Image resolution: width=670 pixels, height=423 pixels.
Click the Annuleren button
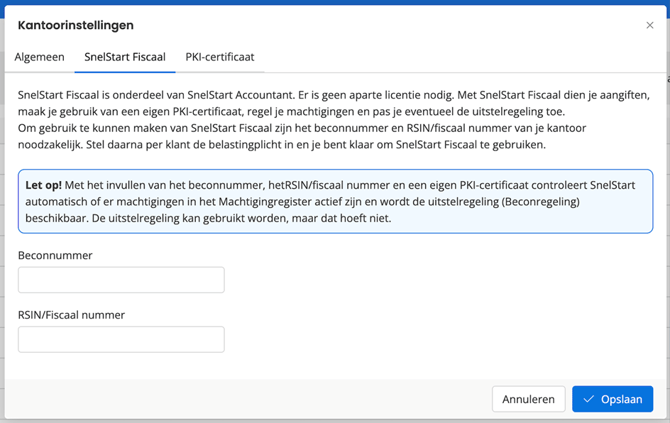pyautogui.click(x=528, y=399)
